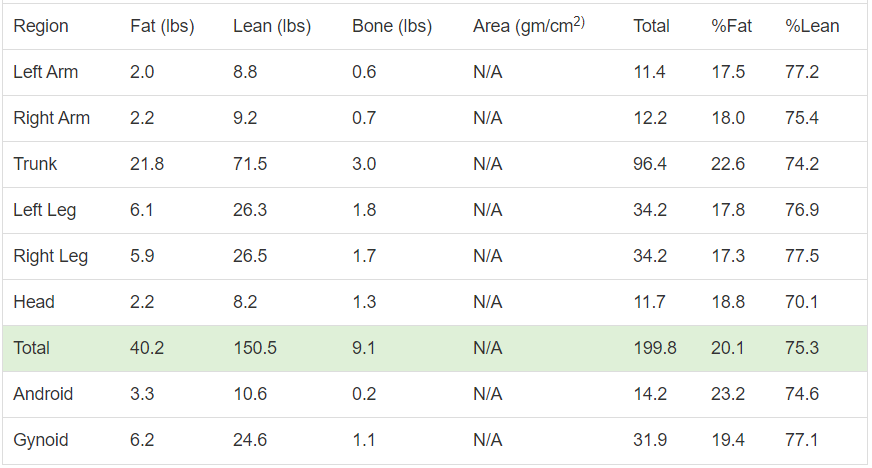
Task: Click the Android %Fat value 23.2
Action: point(727,394)
